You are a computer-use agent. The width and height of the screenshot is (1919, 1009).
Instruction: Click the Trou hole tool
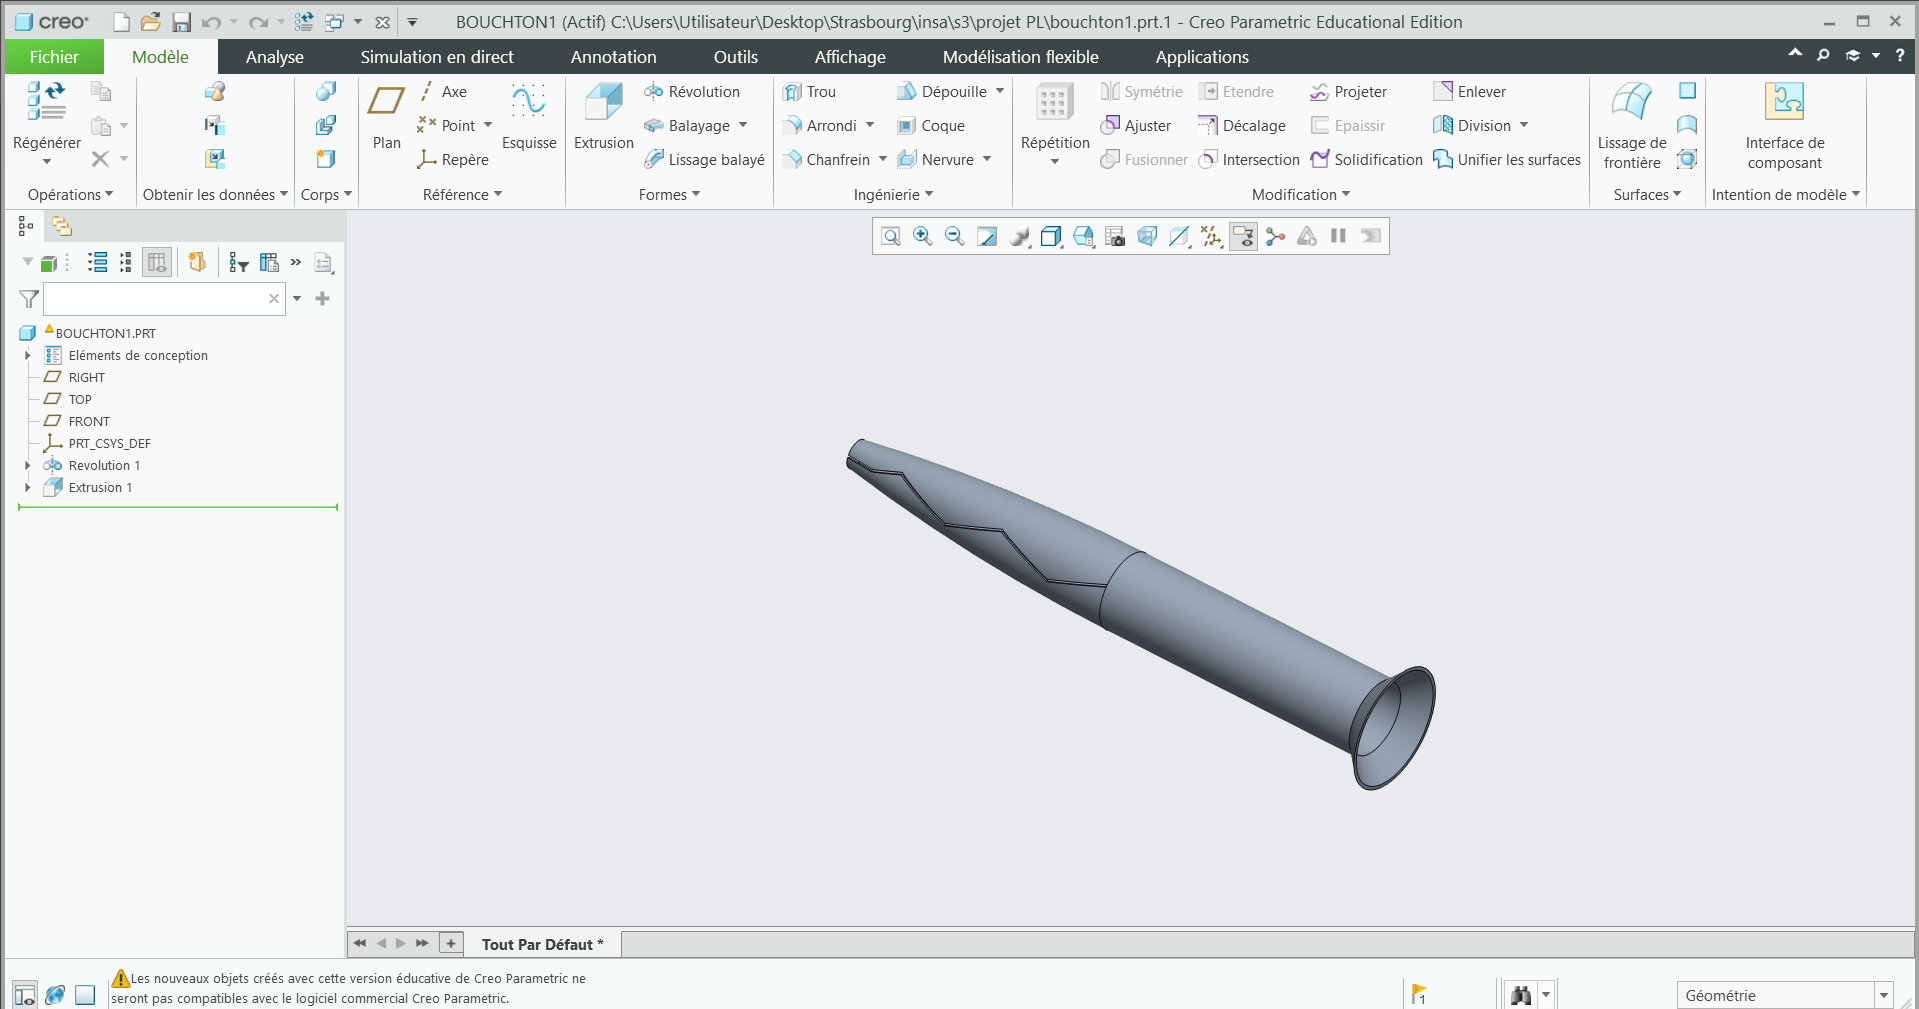(810, 92)
